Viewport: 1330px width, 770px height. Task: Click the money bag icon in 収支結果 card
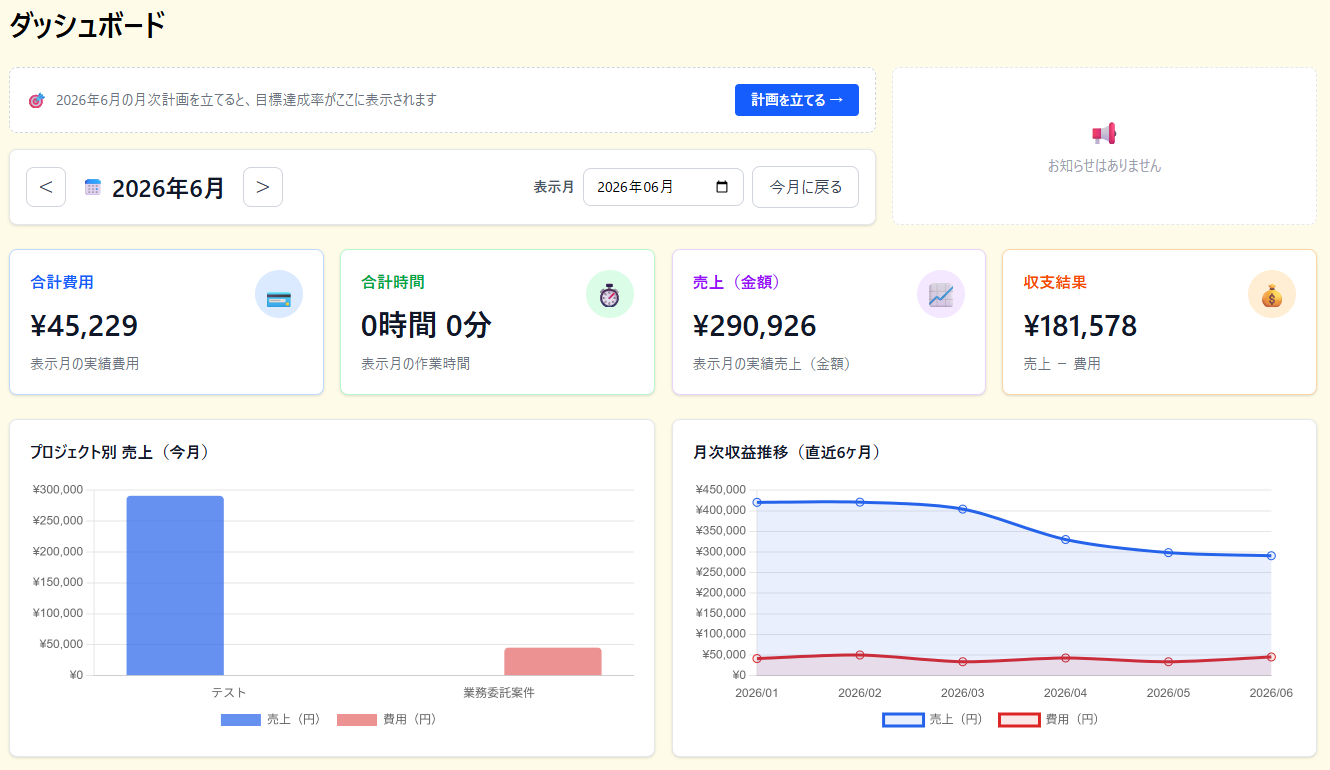pyautogui.click(x=1272, y=295)
